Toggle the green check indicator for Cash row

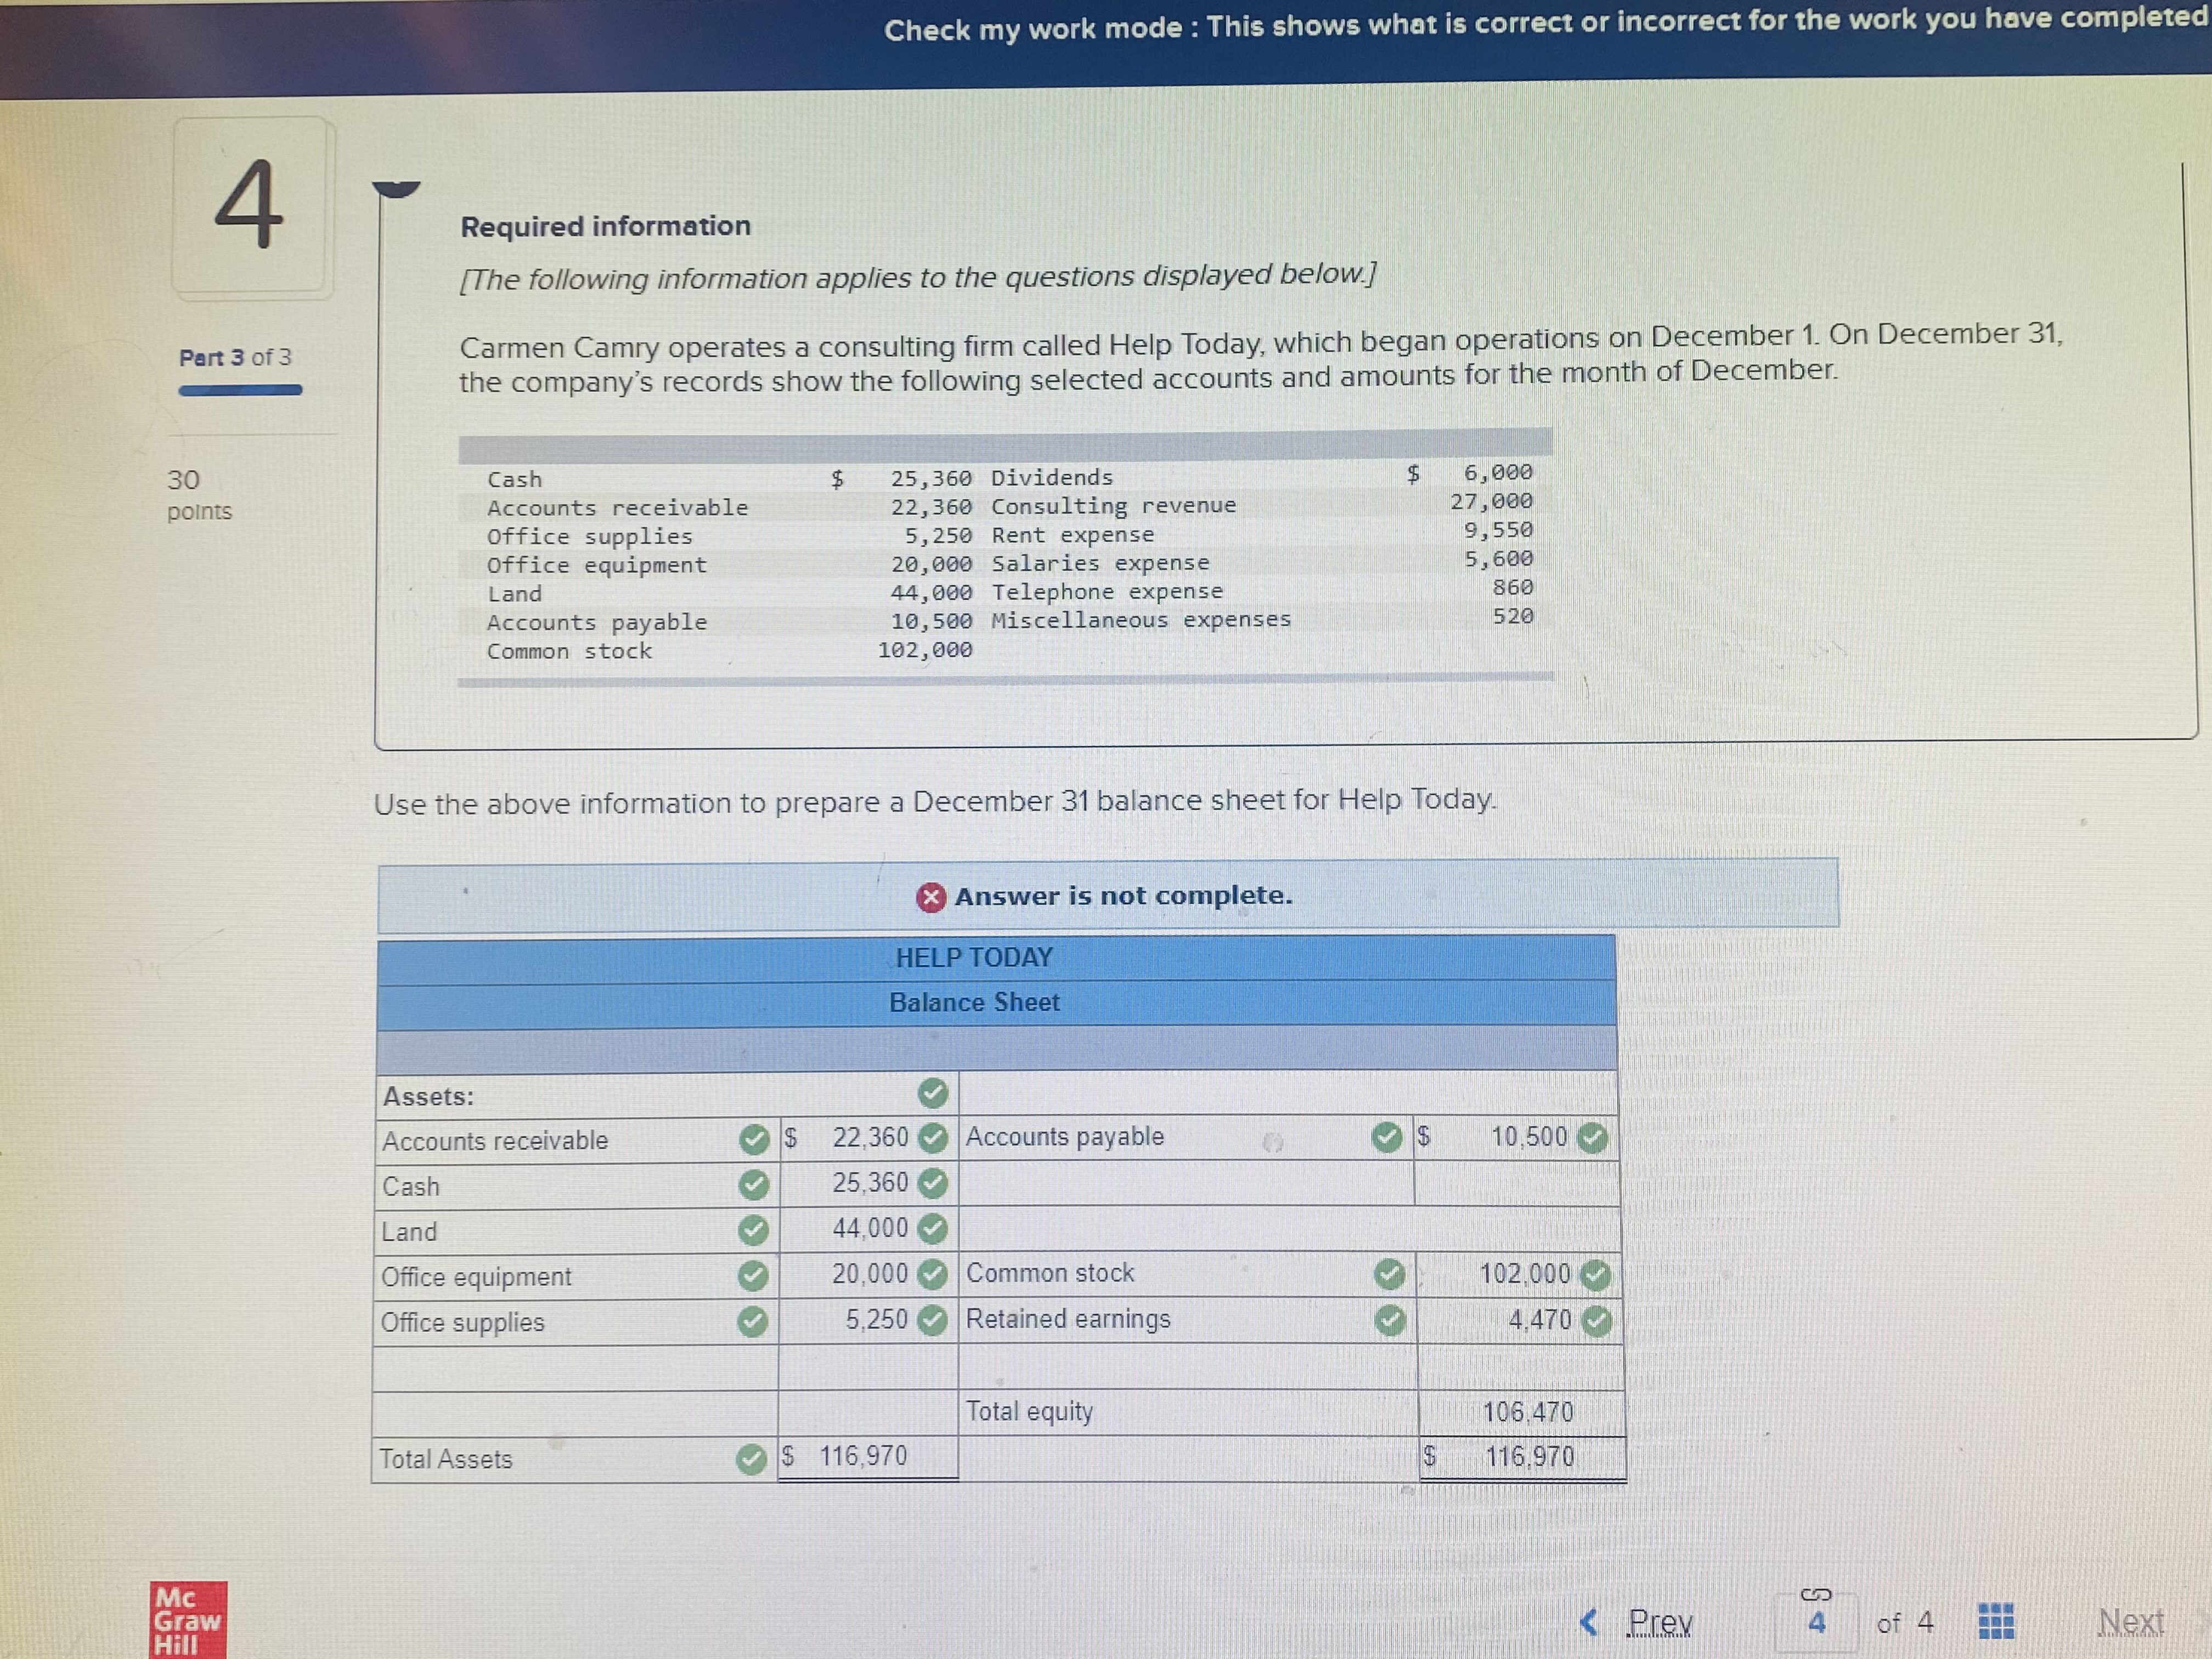(755, 1184)
